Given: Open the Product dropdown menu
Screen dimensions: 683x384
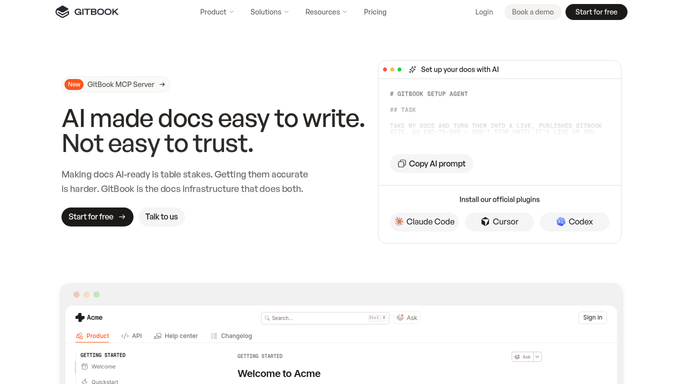Looking at the screenshot, I should (216, 12).
